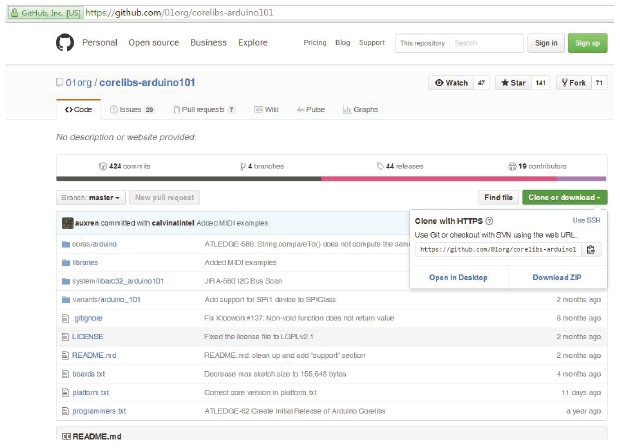Click the green Sign up button
This screenshot has width=620, height=448.
588,43
